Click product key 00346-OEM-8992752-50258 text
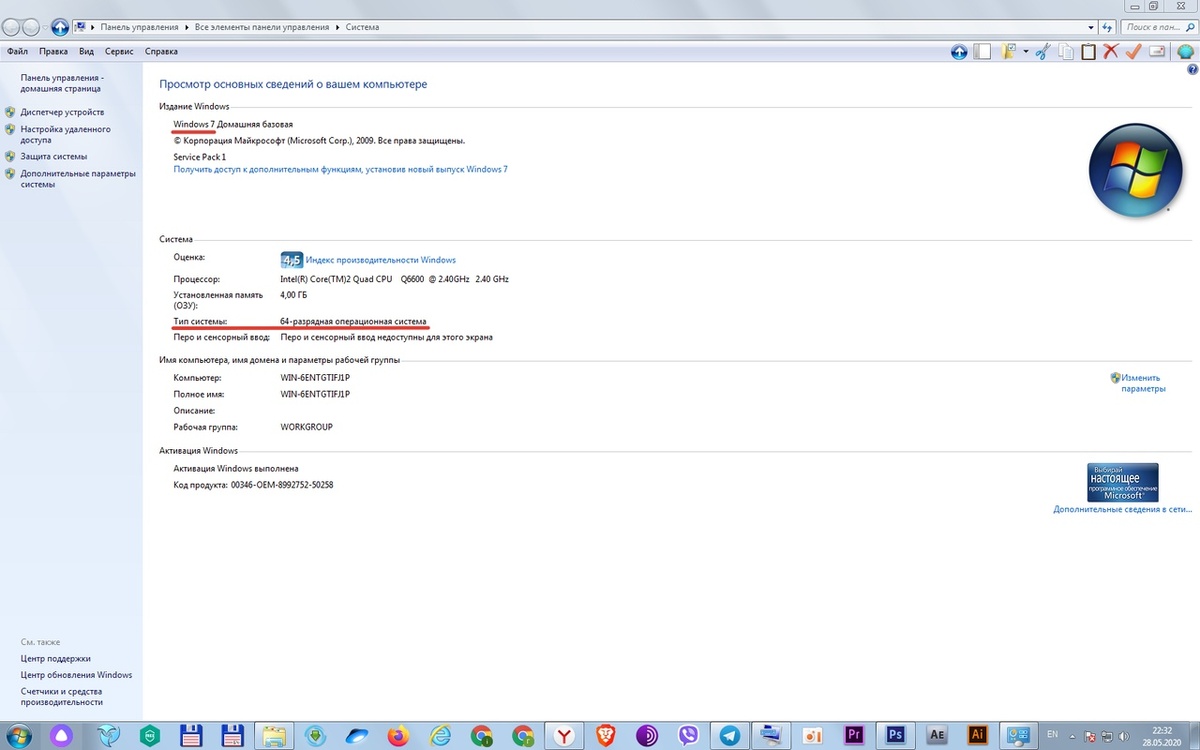This screenshot has height=750, width=1200. (282, 485)
